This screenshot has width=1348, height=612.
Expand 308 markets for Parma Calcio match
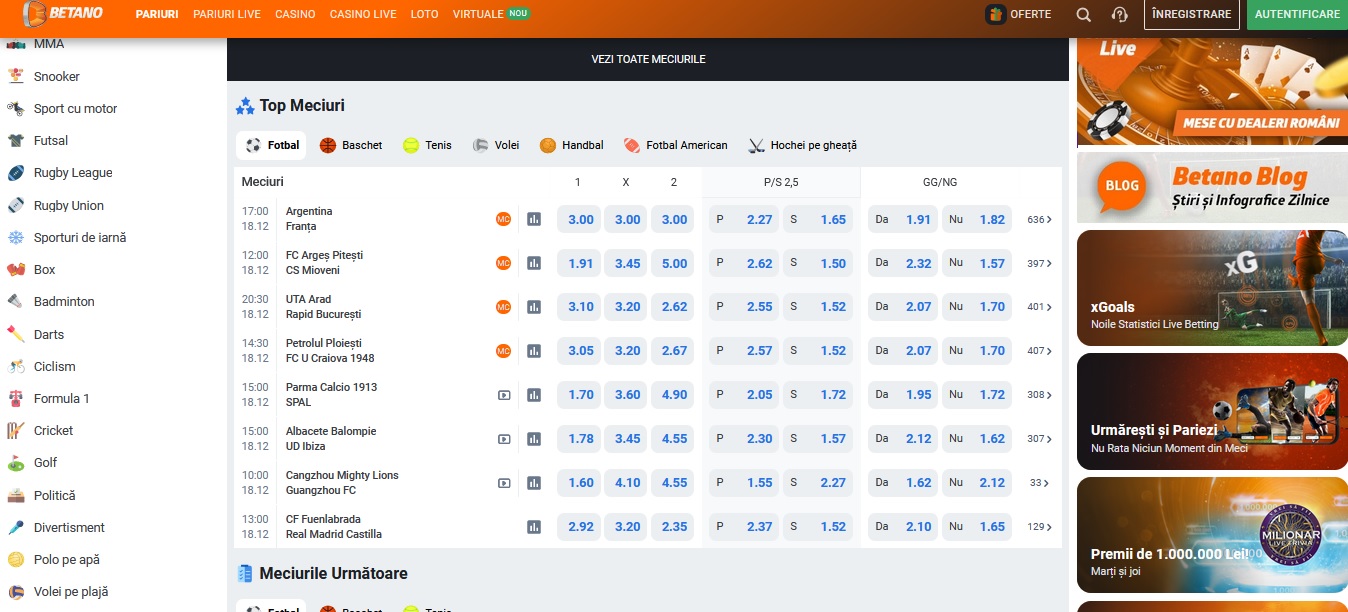(x=1039, y=395)
